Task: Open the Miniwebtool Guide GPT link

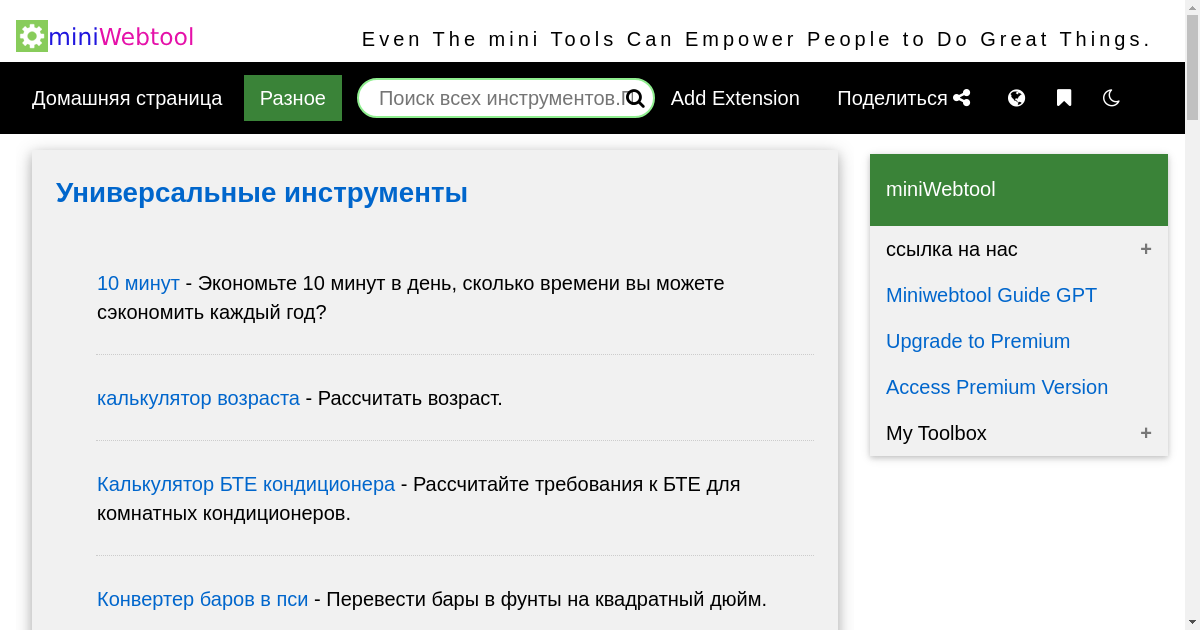Action: (x=991, y=295)
